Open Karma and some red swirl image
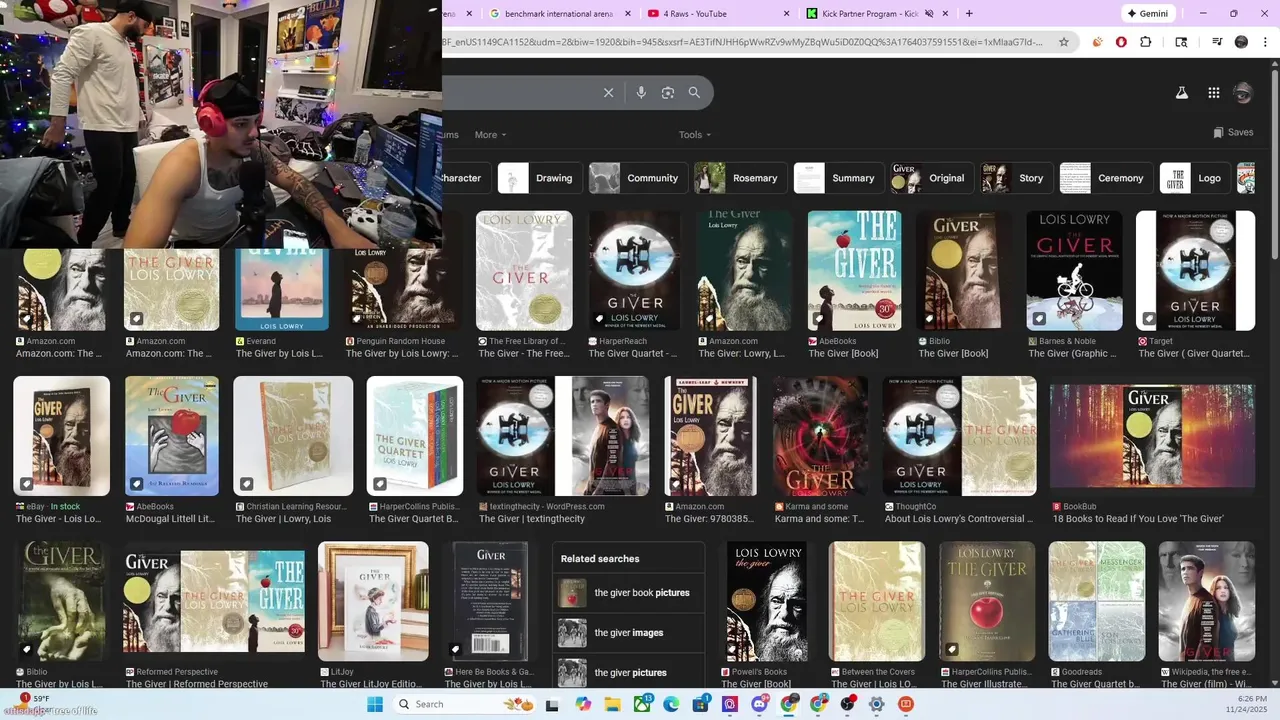 [x=820, y=436]
